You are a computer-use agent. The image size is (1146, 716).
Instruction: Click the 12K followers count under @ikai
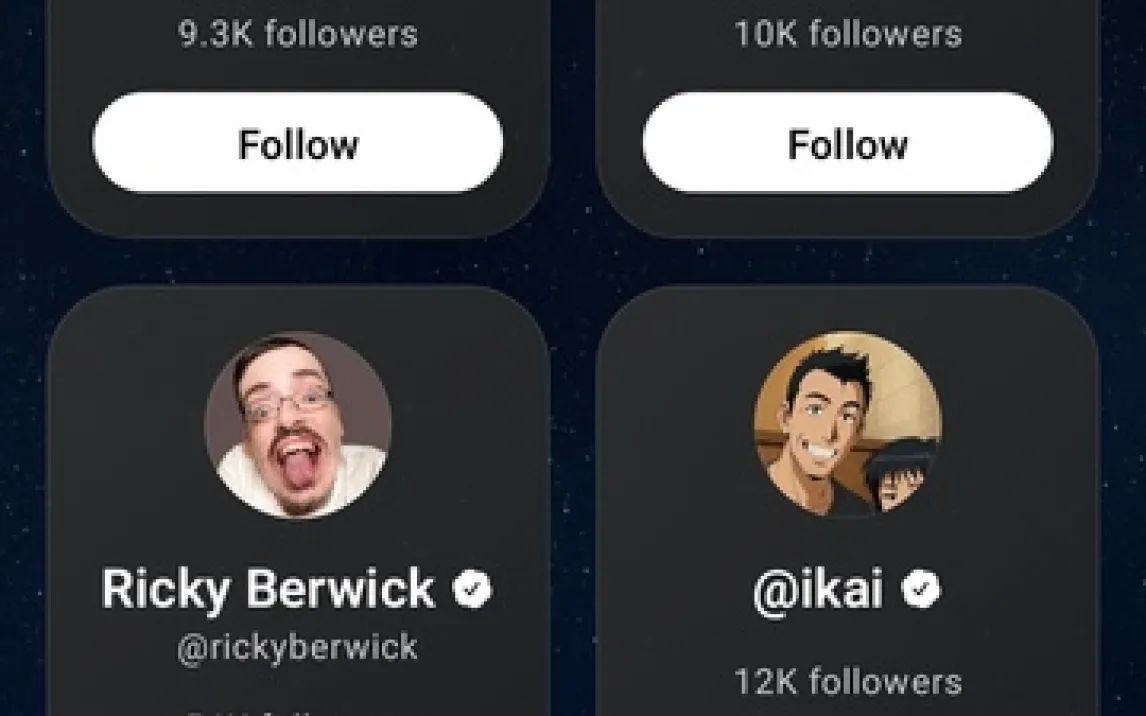848,682
